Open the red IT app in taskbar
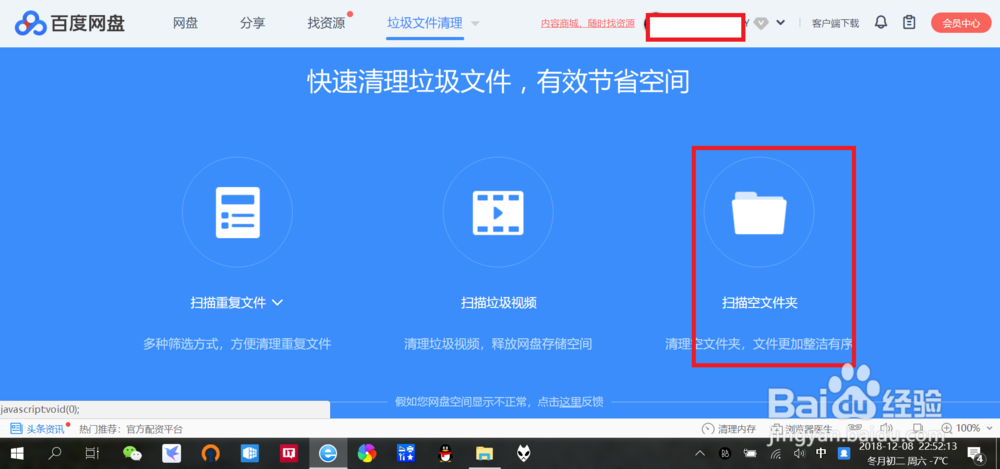The image size is (1000, 469). (x=289, y=454)
